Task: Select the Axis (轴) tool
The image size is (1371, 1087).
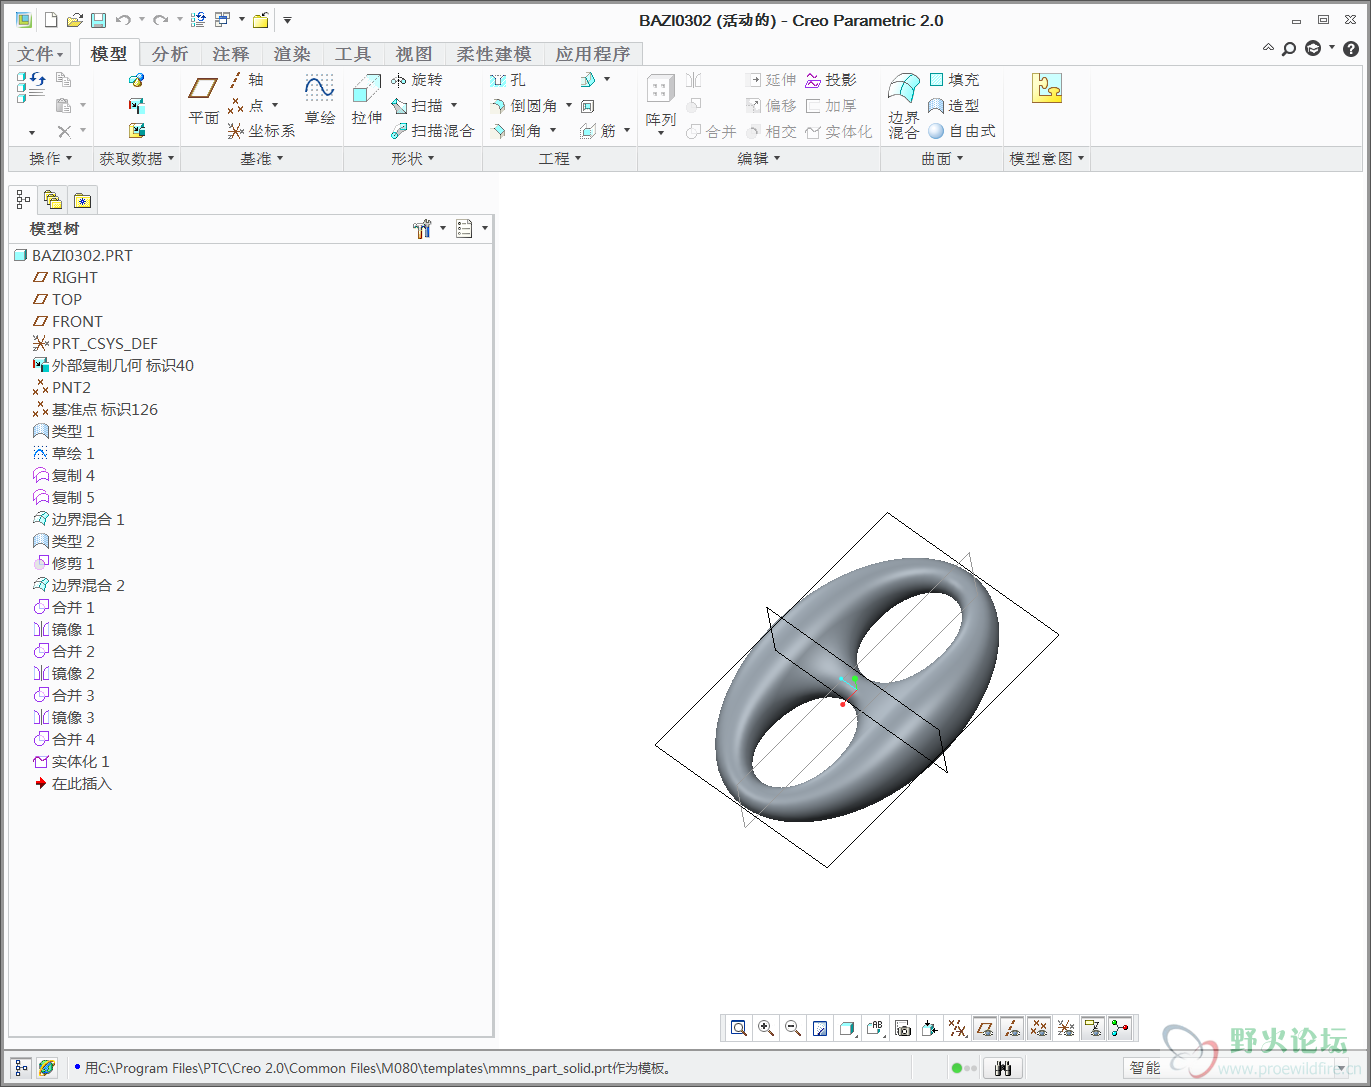Action: pos(247,79)
